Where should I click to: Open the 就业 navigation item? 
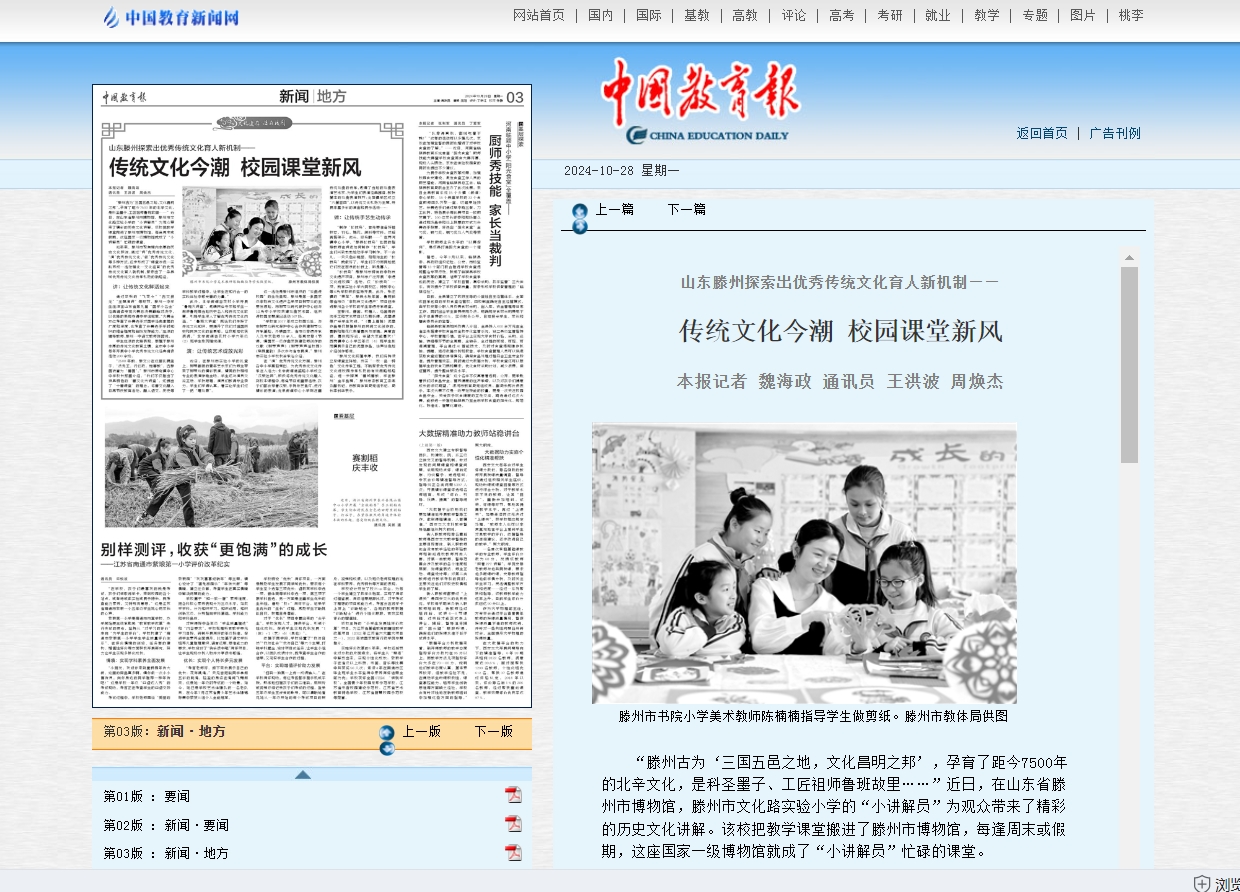tap(938, 15)
